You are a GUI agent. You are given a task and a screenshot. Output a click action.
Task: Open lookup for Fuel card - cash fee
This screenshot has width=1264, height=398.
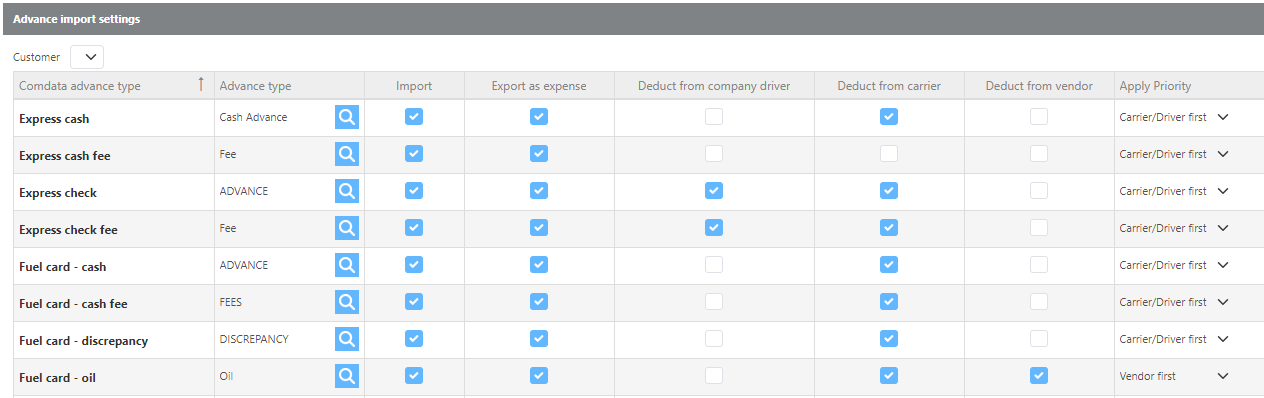tap(347, 302)
